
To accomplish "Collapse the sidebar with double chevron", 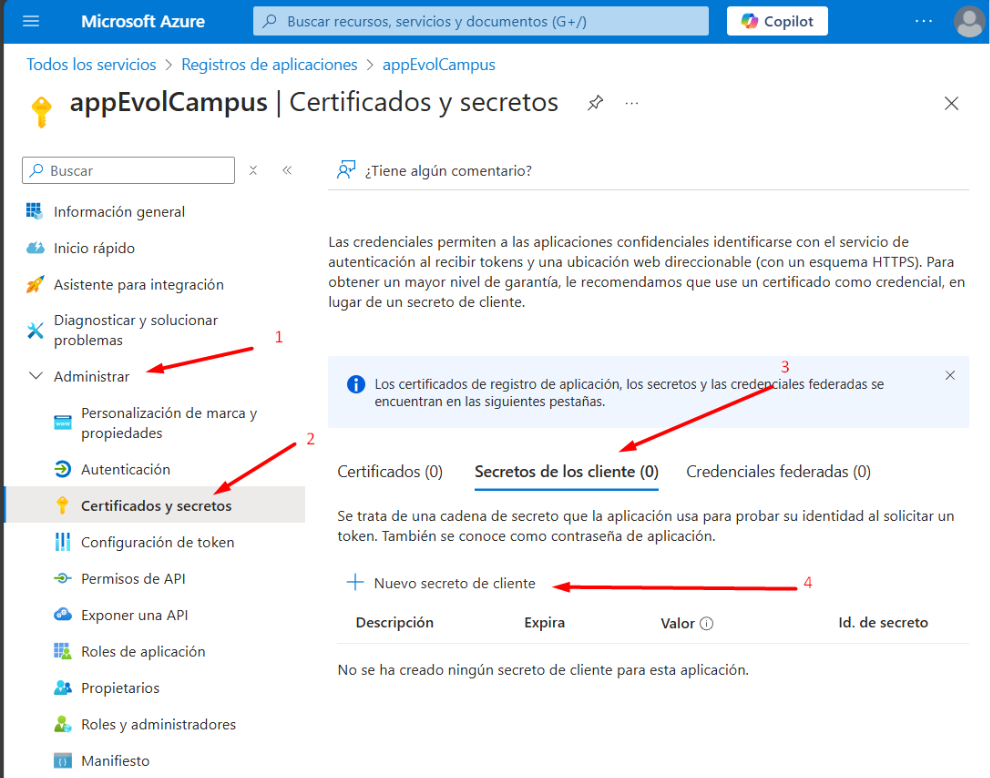I will 287,171.
